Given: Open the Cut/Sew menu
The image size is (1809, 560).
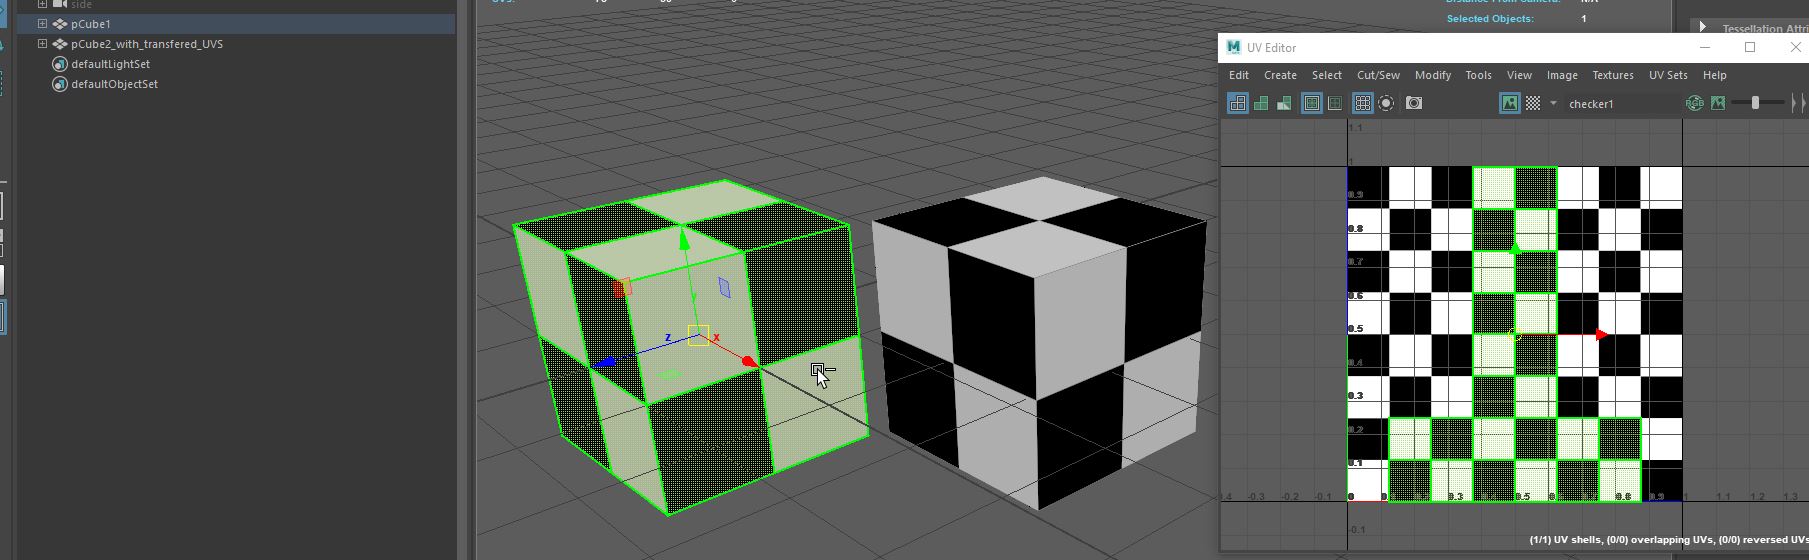Looking at the screenshot, I should click(1378, 75).
